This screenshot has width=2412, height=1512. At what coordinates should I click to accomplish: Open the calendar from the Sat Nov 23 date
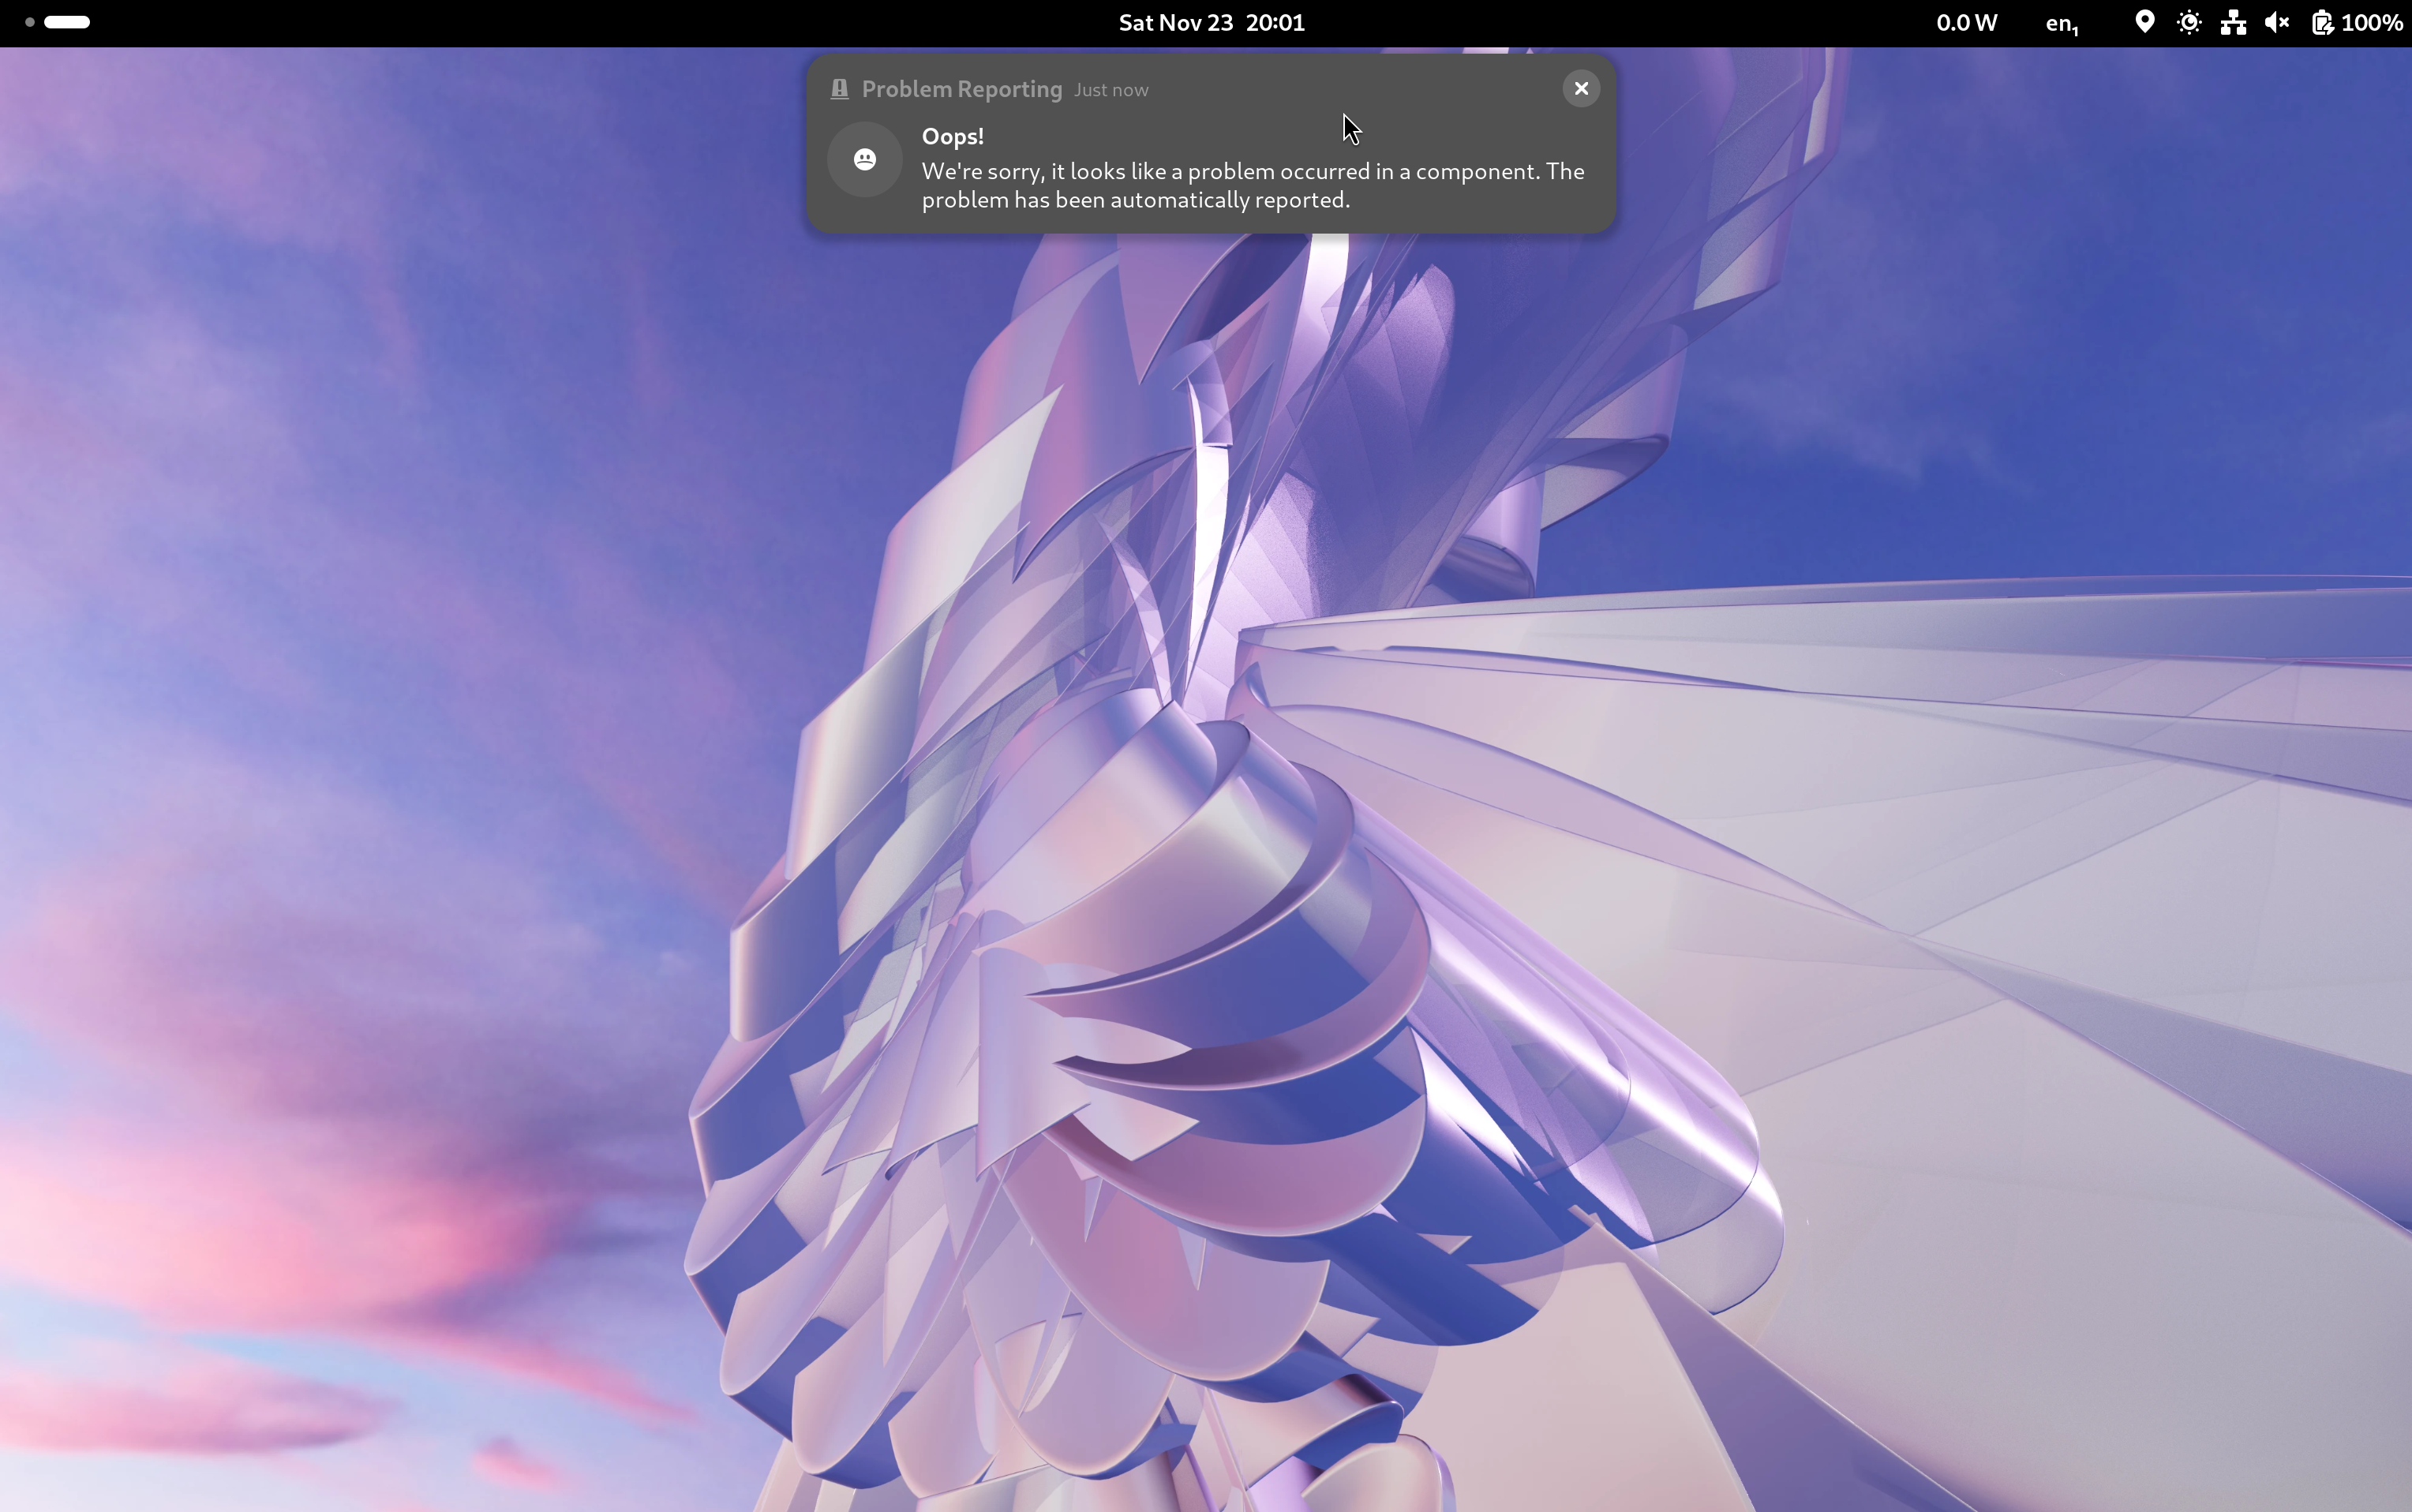coord(1175,22)
